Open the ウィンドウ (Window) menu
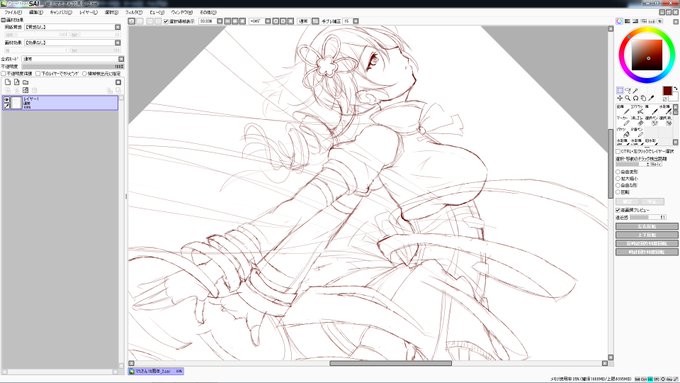Image resolution: width=680 pixels, height=383 pixels. [x=182, y=13]
